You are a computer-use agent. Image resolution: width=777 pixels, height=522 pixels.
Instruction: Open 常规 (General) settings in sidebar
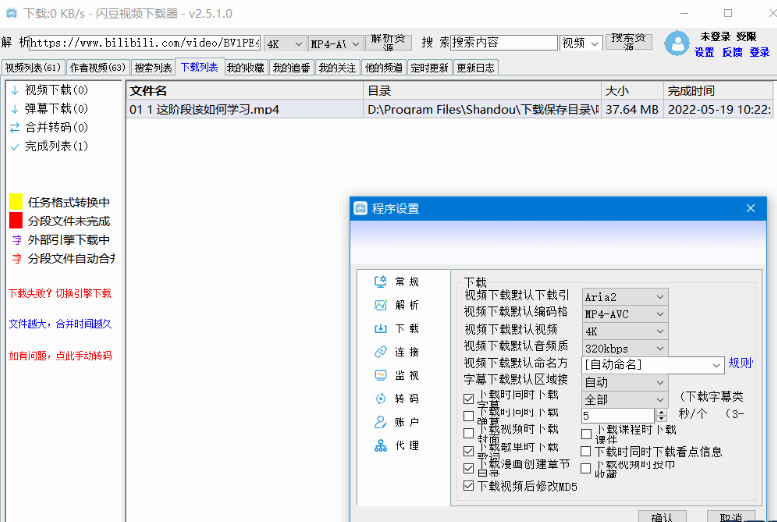(396, 282)
